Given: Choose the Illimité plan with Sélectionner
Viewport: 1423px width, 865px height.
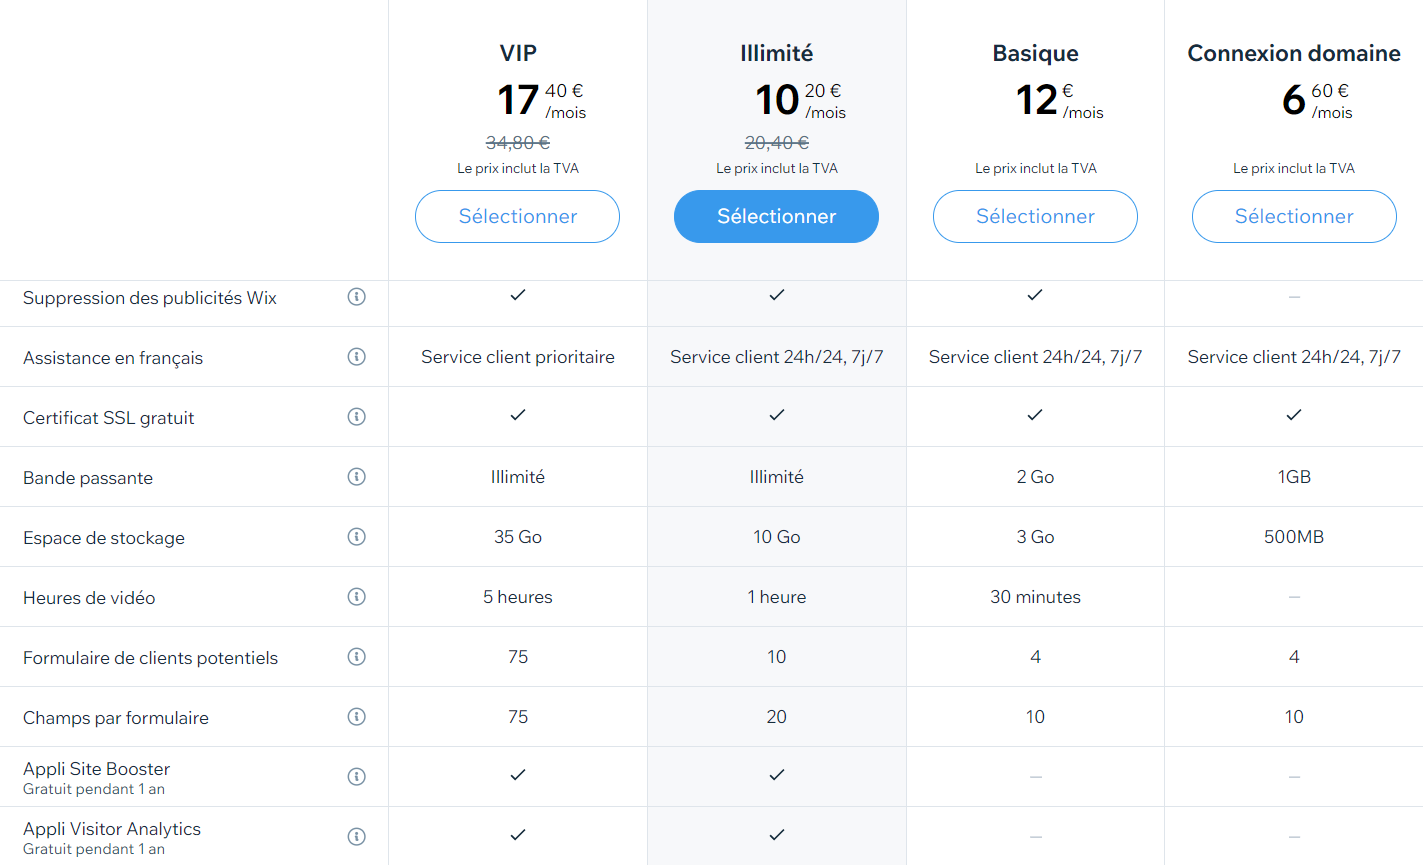Looking at the screenshot, I should [x=776, y=216].
